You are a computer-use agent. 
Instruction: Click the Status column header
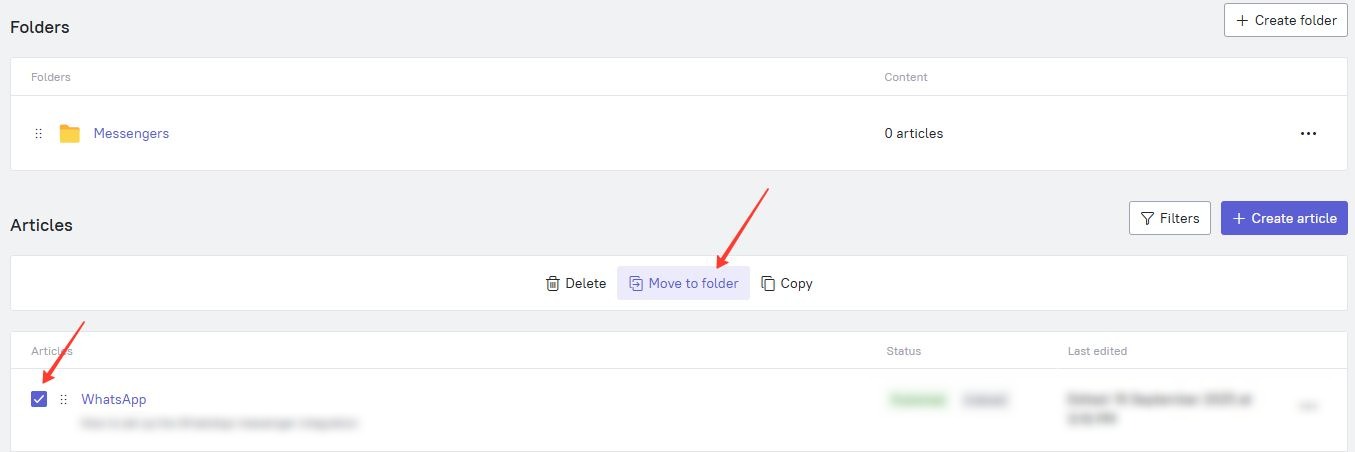click(903, 352)
